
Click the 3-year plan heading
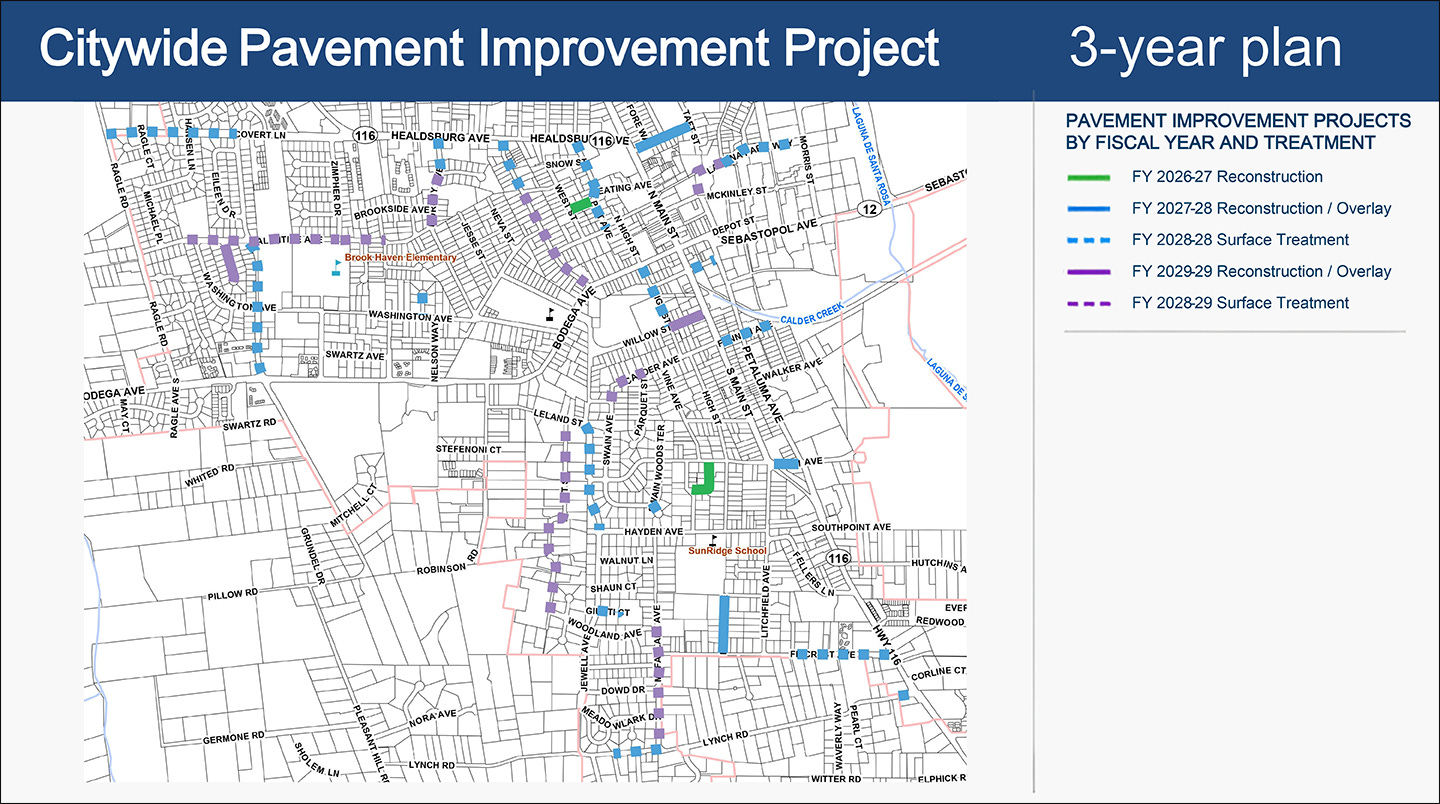pos(1205,49)
